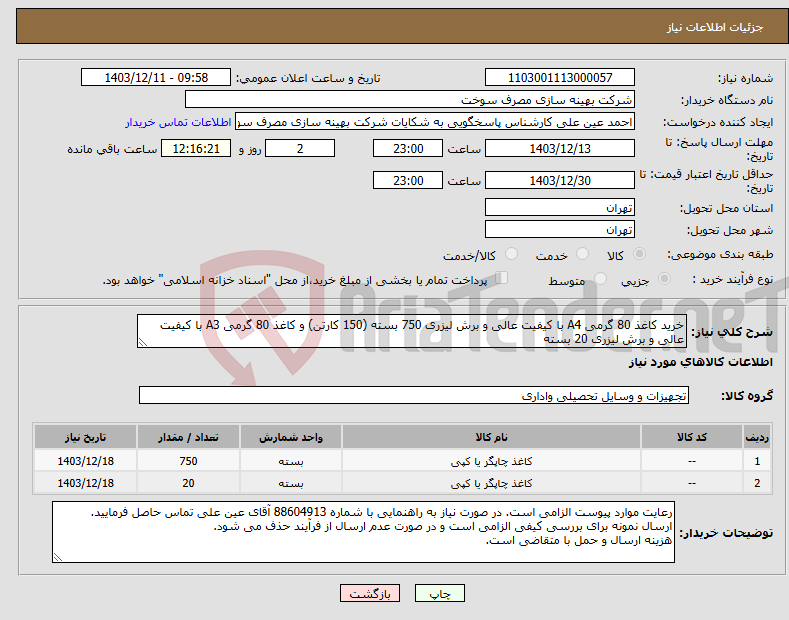Click date 1403/12/18 in row 2

(85, 483)
